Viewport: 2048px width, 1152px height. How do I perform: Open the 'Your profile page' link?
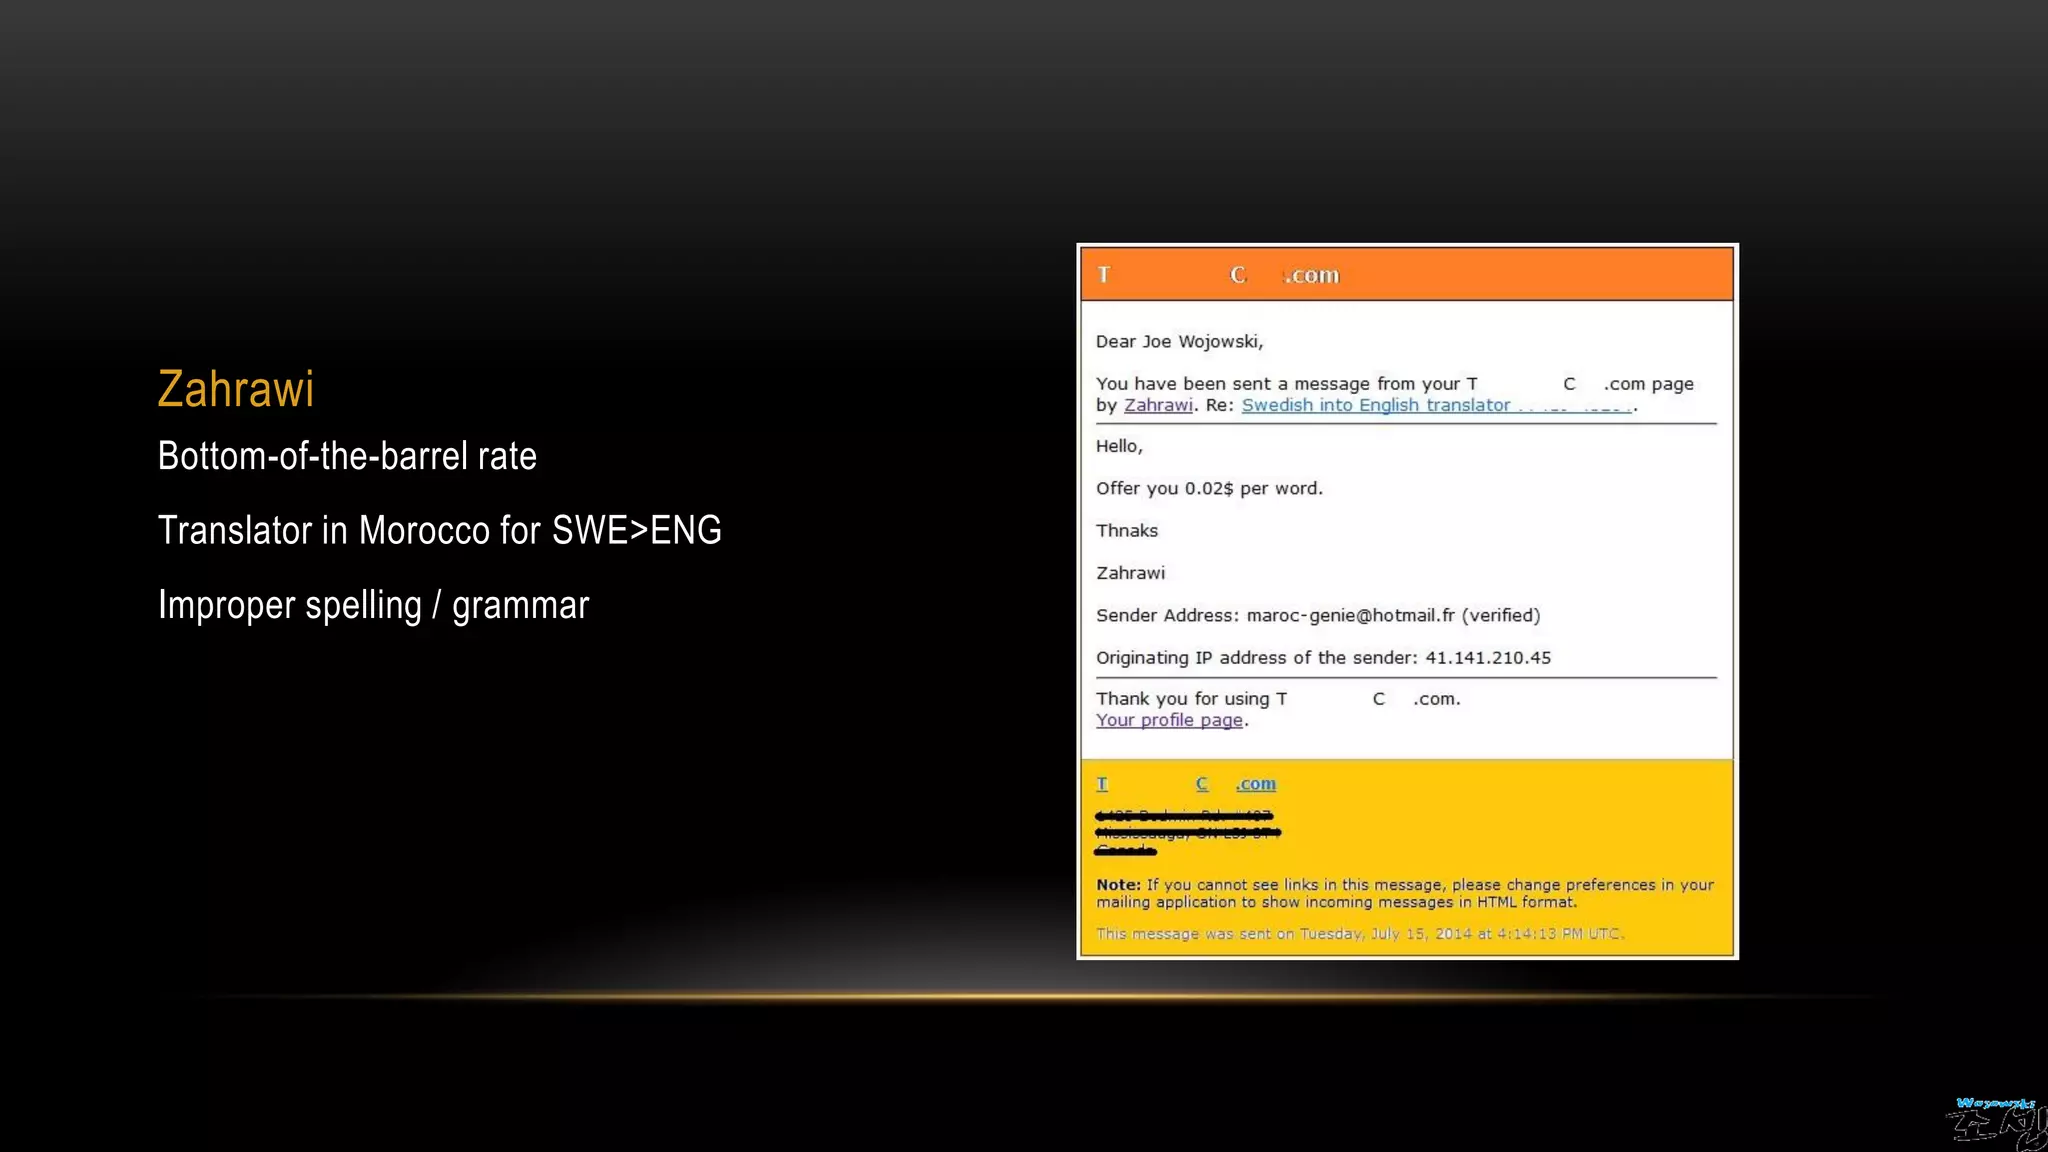1169,720
